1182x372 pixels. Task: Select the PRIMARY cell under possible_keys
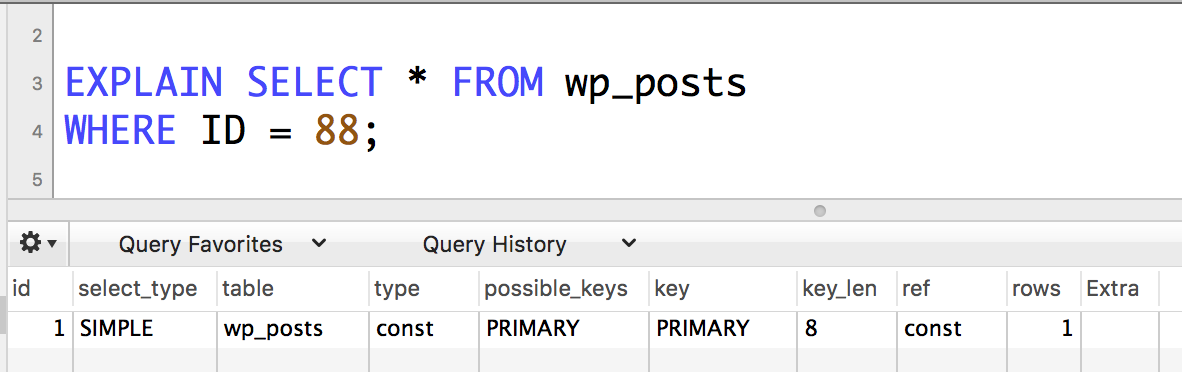563,328
